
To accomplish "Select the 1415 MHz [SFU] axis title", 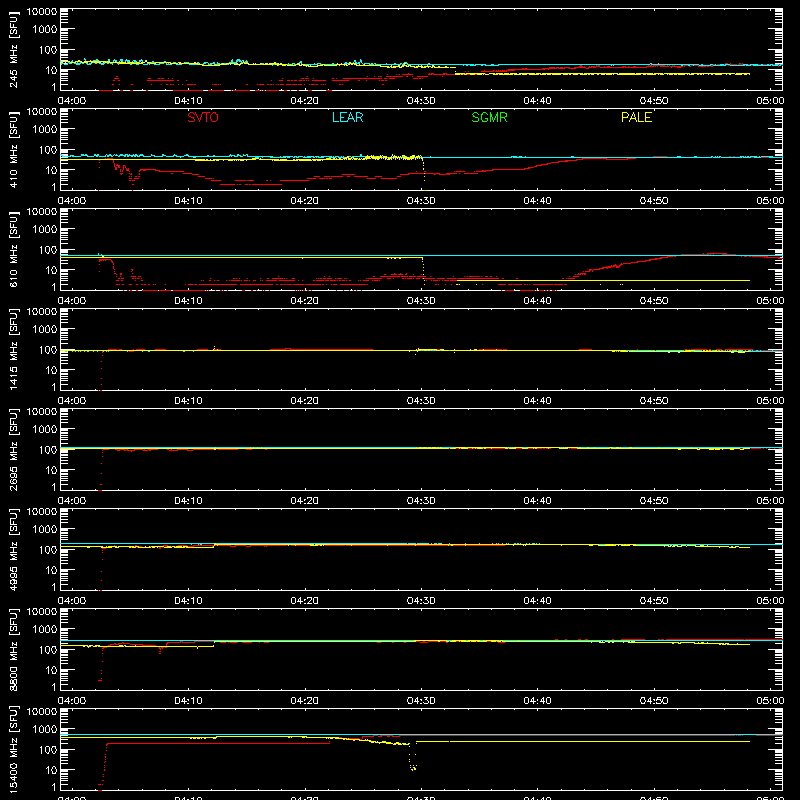I will pyautogui.click(x=13, y=350).
